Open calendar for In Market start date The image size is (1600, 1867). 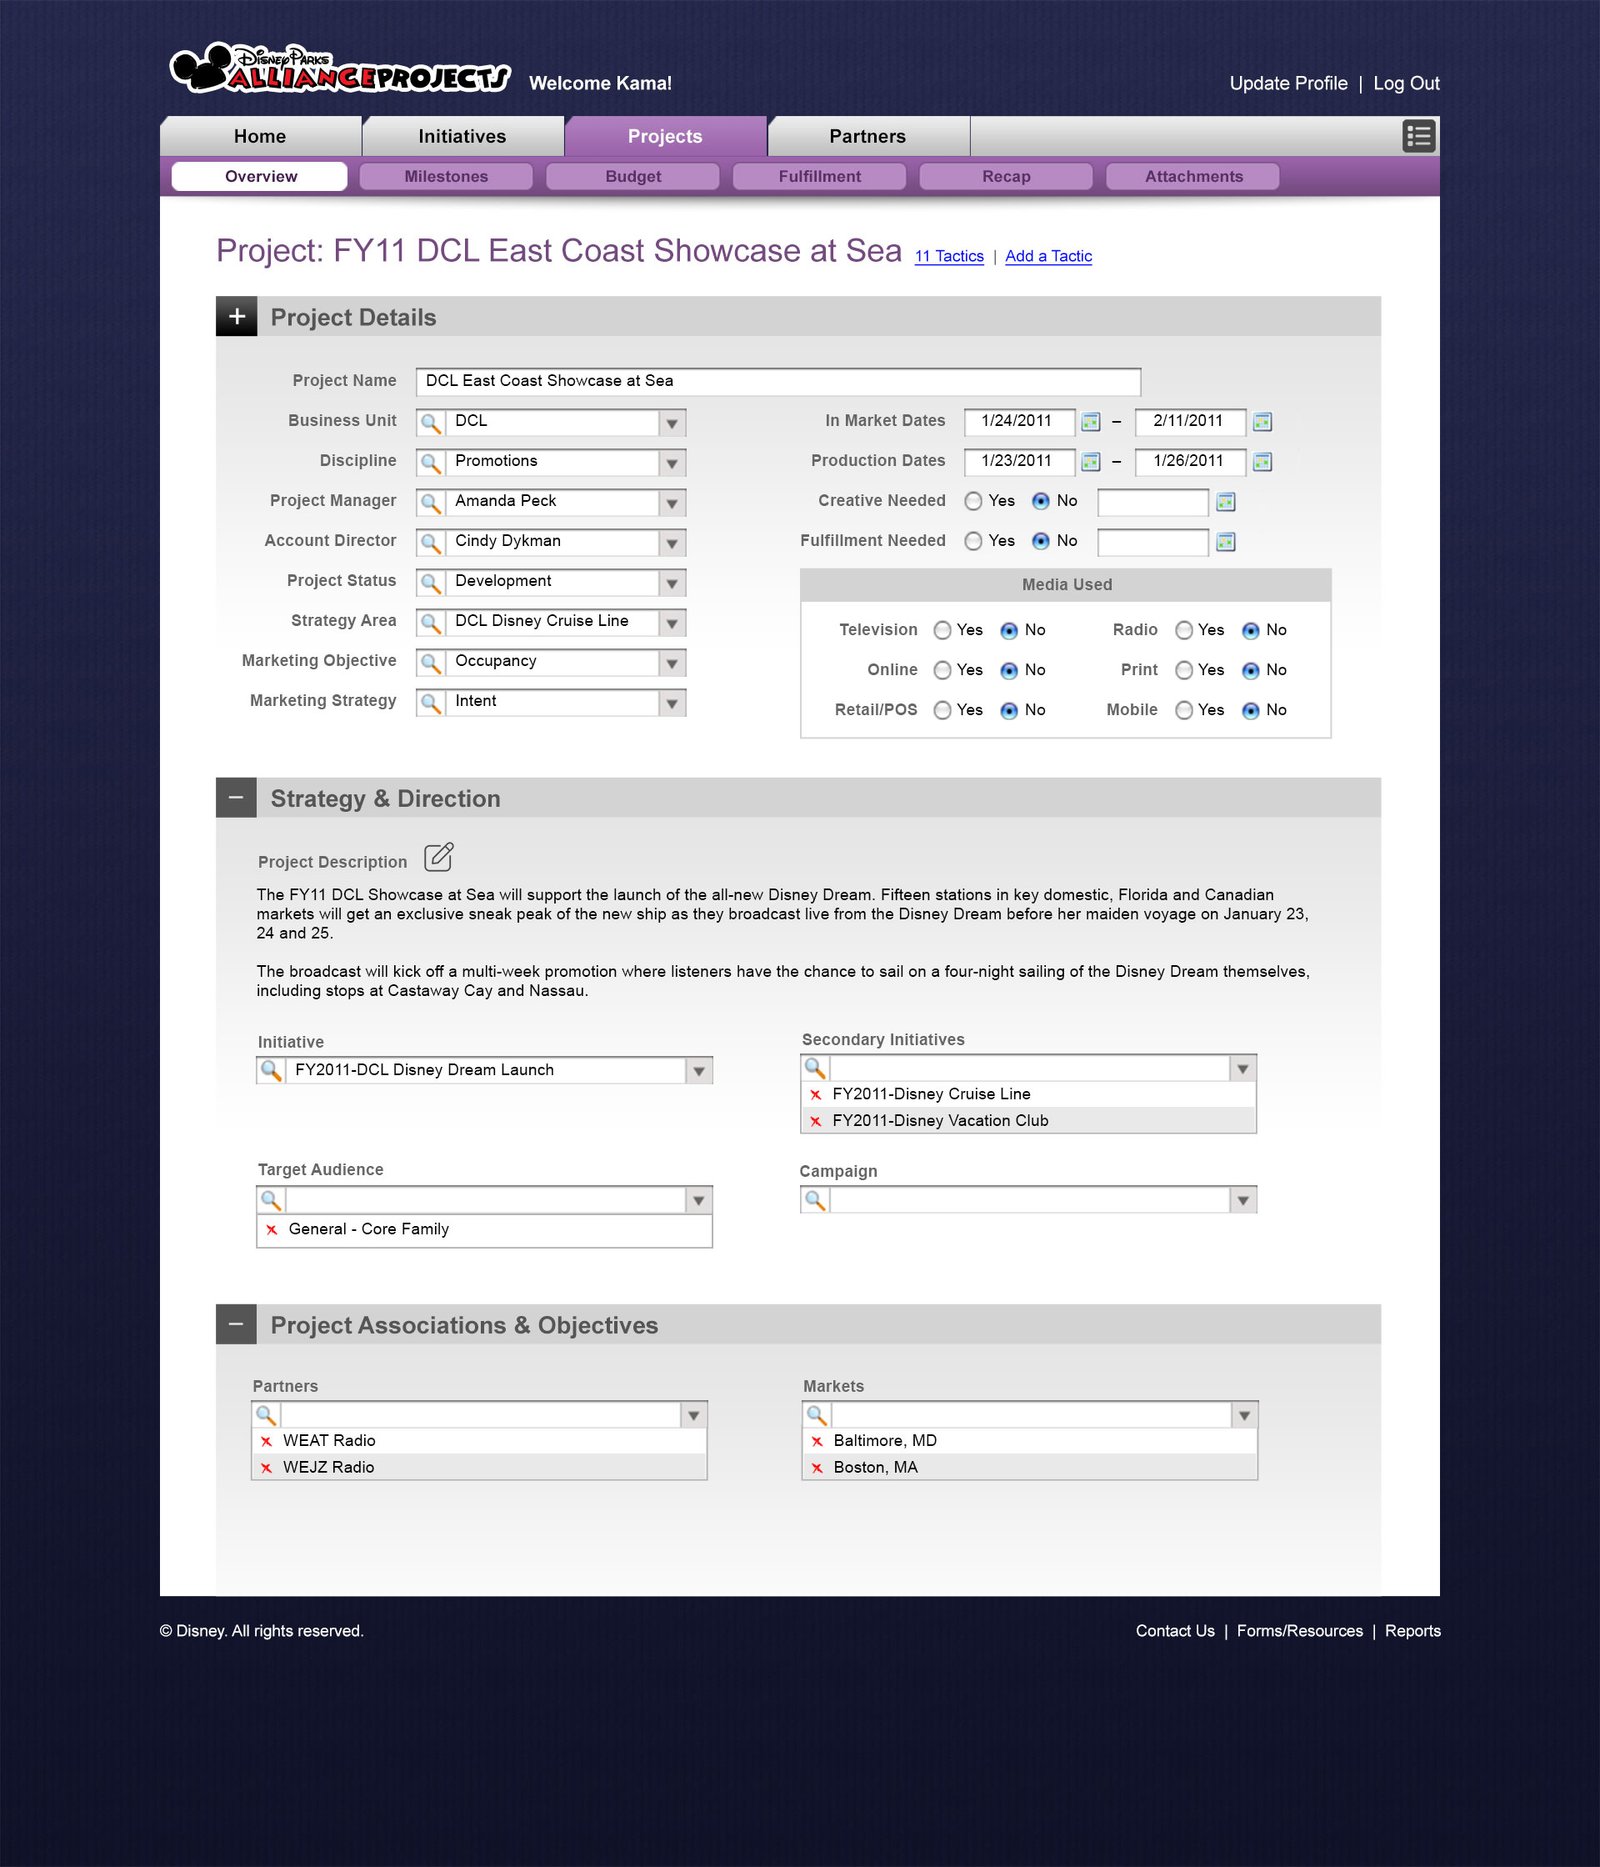click(1091, 422)
